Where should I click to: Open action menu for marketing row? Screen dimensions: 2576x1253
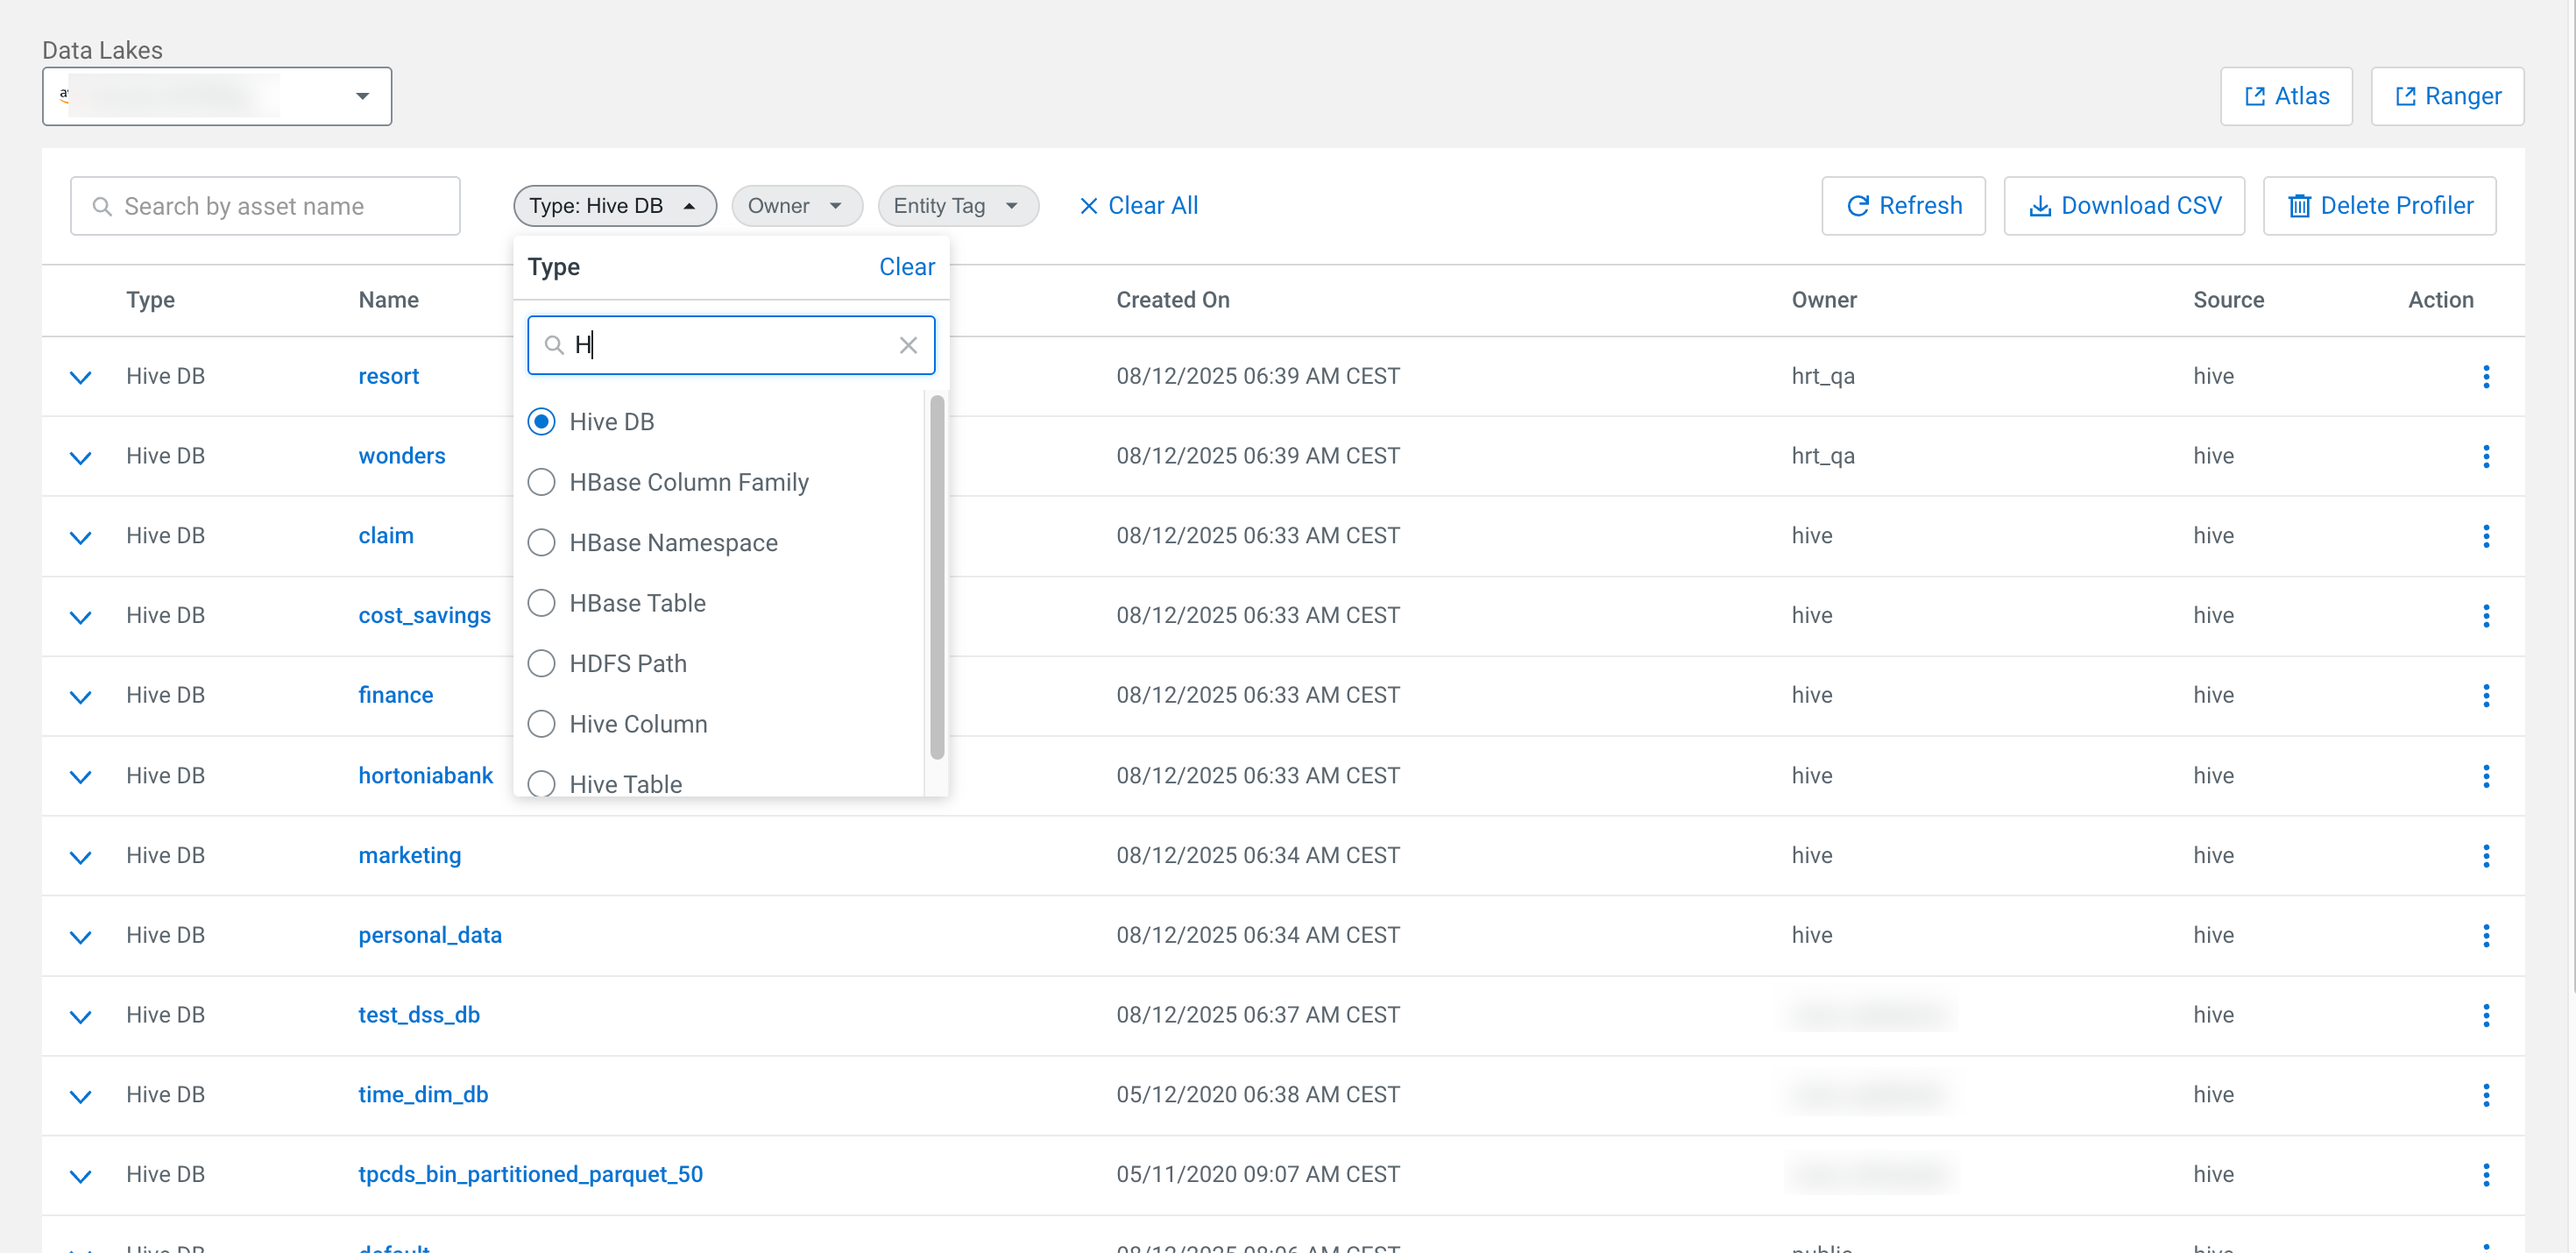tap(2485, 856)
